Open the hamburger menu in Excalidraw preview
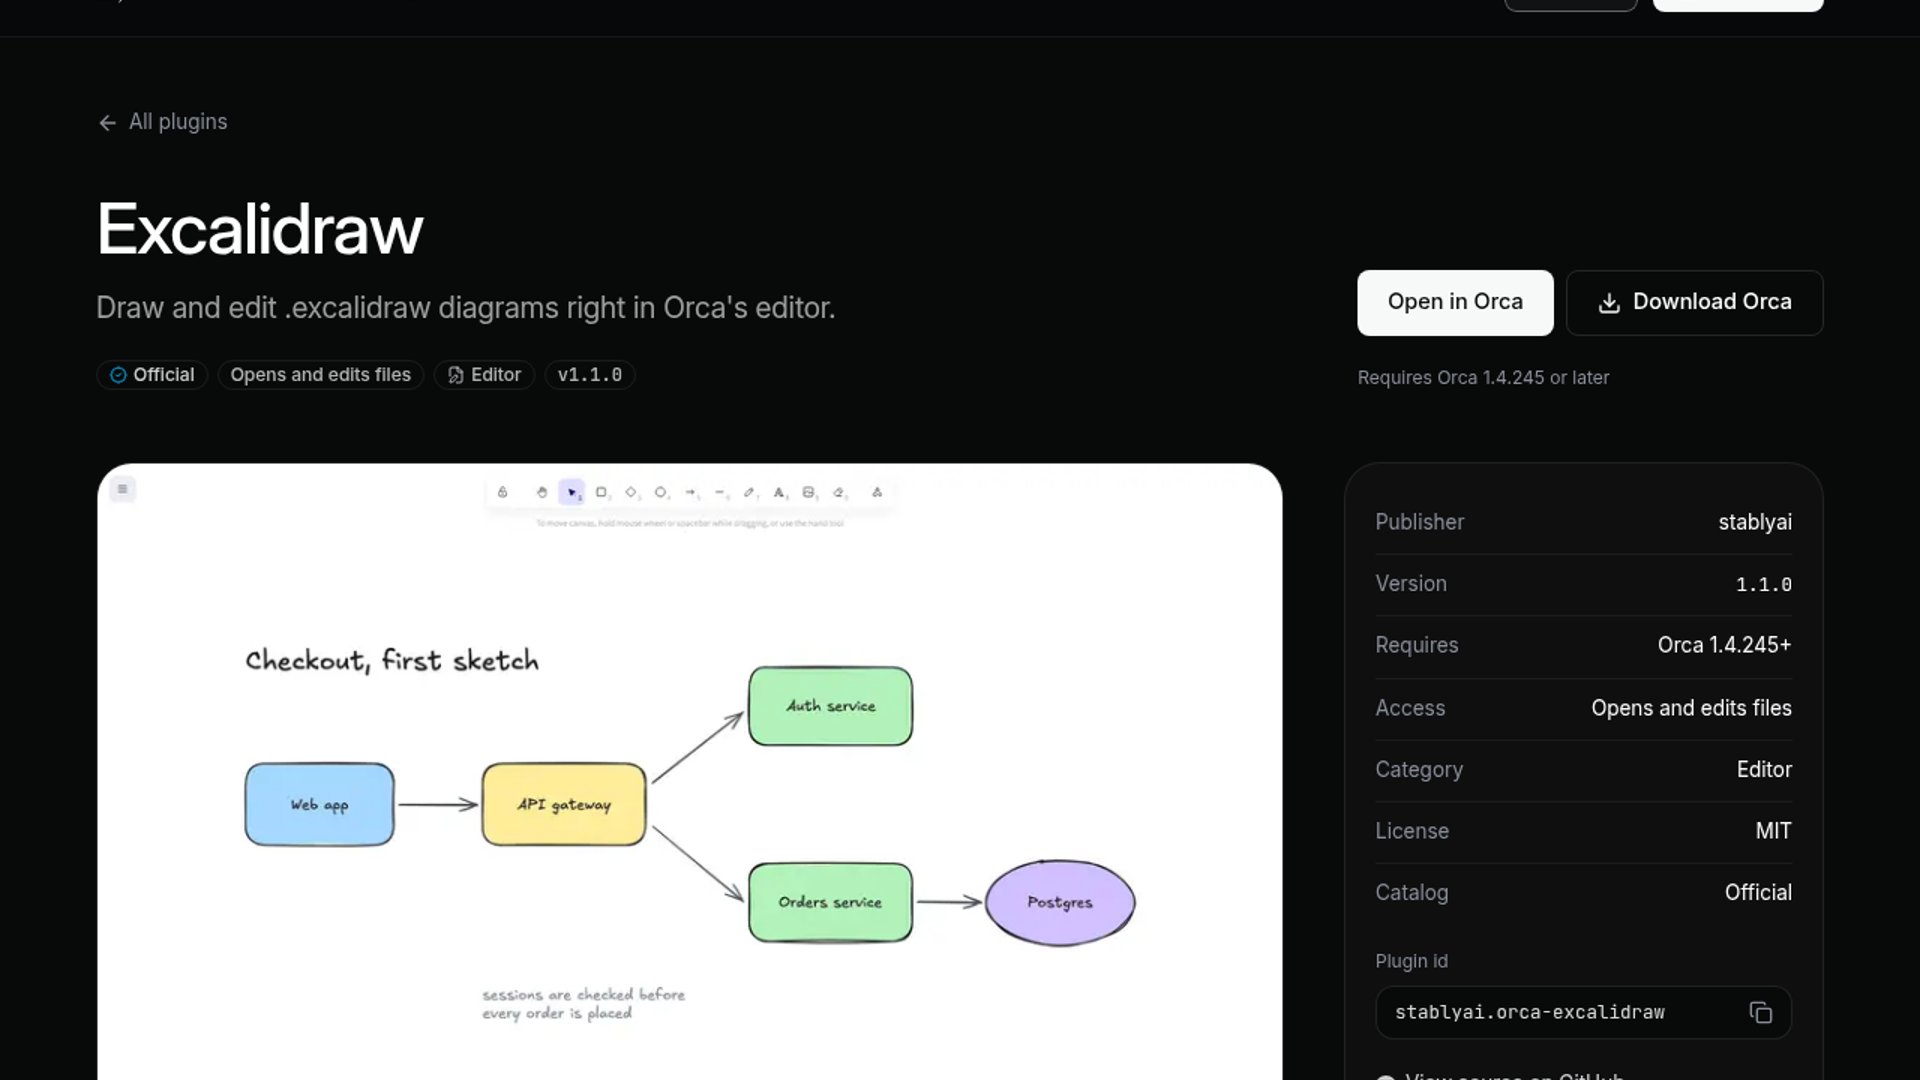This screenshot has height=1080, width=1920. (122, 489)
